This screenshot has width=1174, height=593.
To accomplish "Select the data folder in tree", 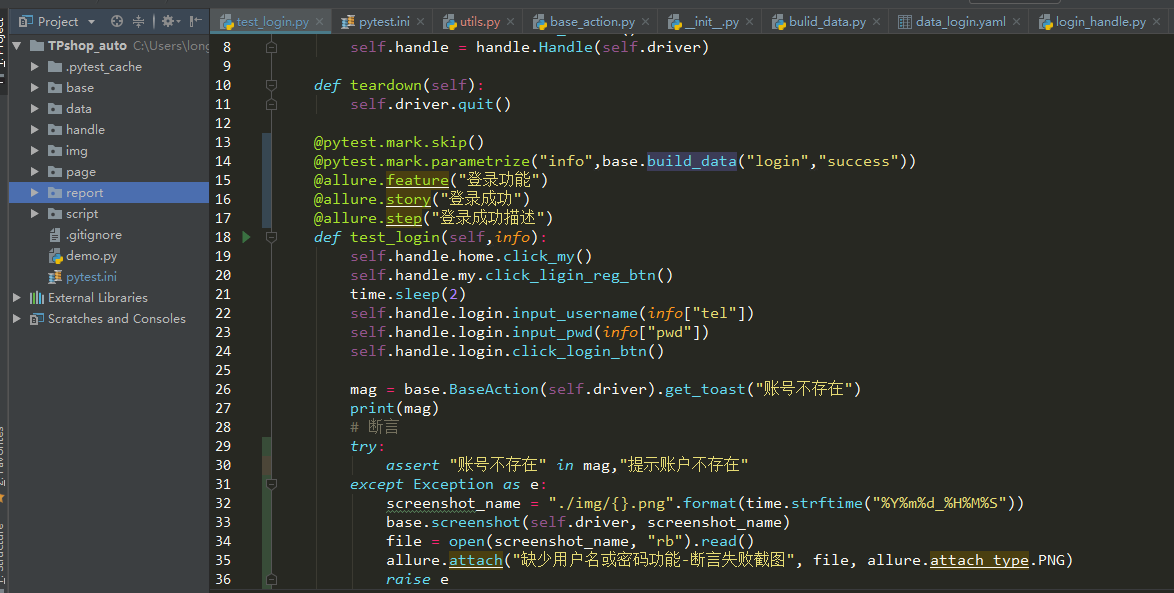I will 79,109.
